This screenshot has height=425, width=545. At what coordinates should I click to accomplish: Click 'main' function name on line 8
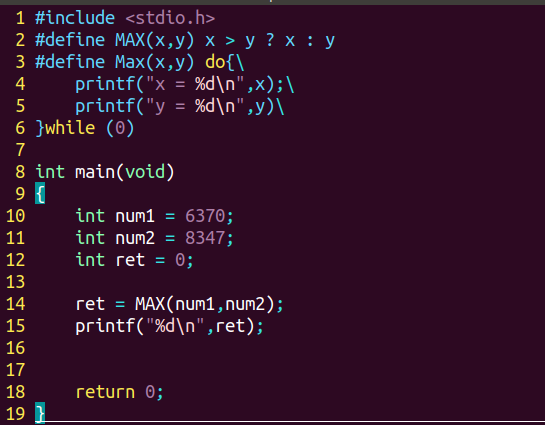(x=95, y=172)
